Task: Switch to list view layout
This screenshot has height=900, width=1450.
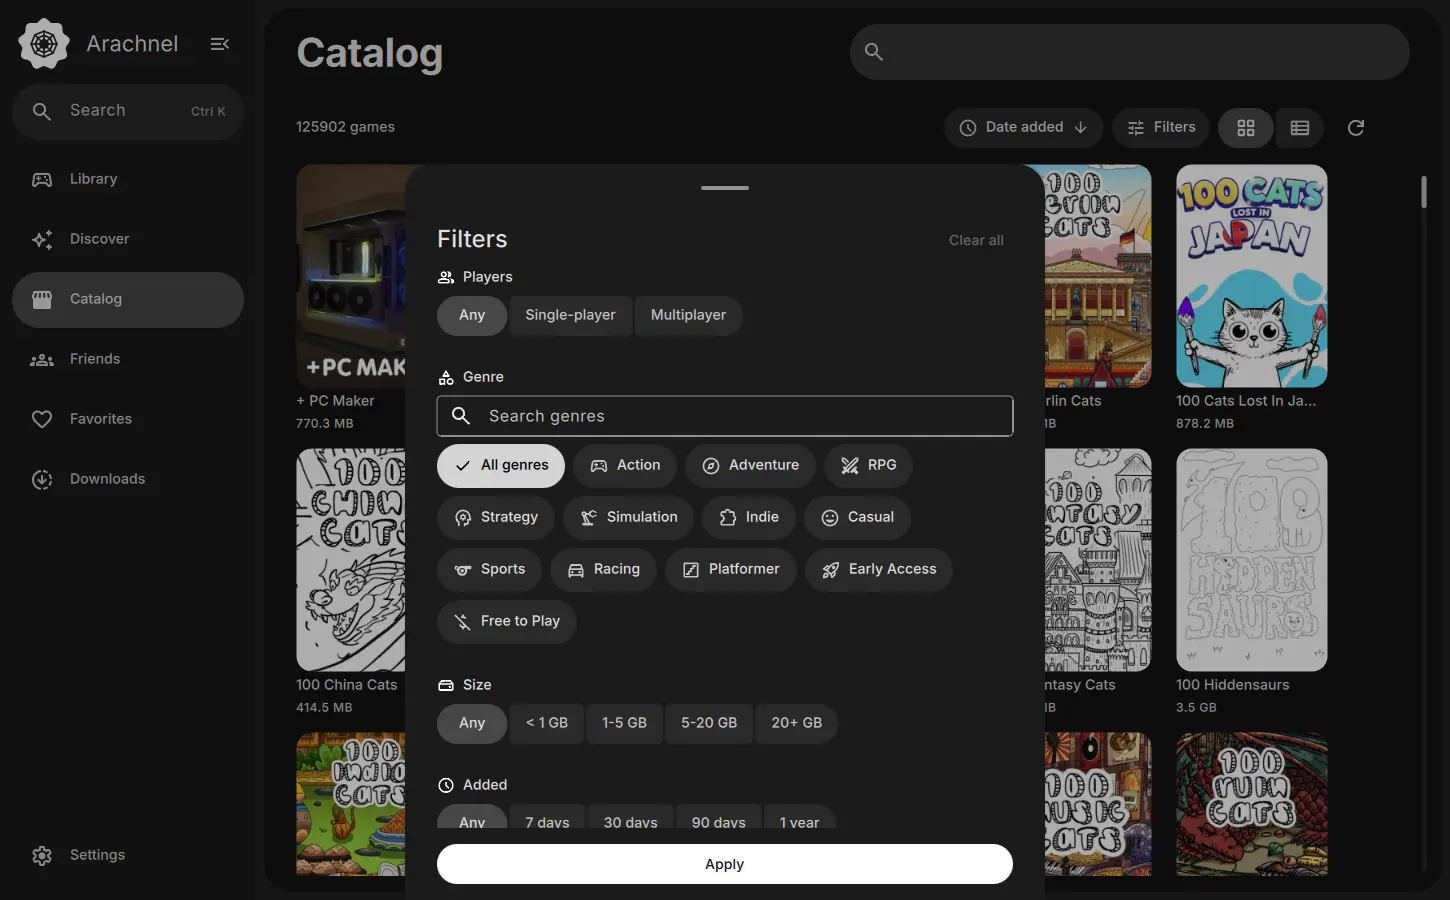Action: click(1300, 128)
